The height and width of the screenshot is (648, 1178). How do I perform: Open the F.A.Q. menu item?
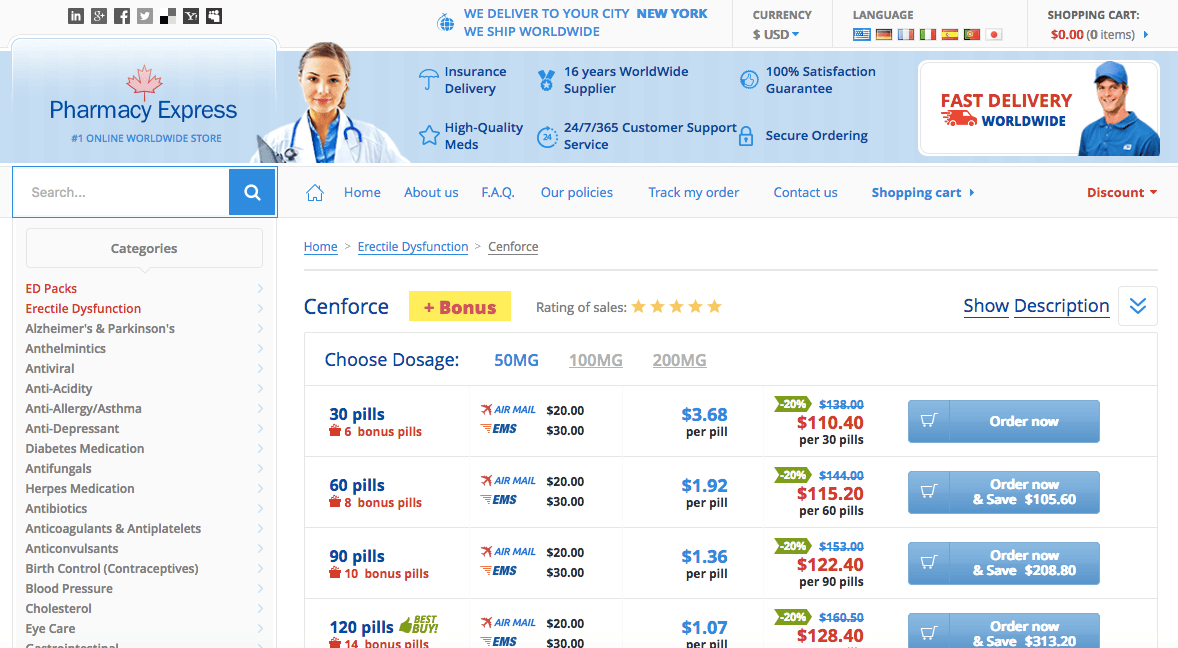pos(498,193)
